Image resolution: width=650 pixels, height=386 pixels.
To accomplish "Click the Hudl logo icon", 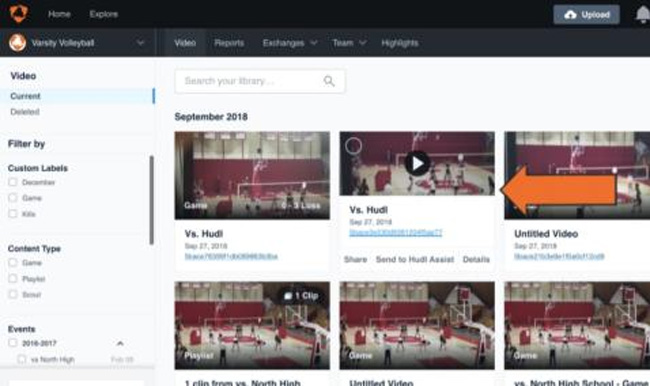I will click(x=19, y=14).
